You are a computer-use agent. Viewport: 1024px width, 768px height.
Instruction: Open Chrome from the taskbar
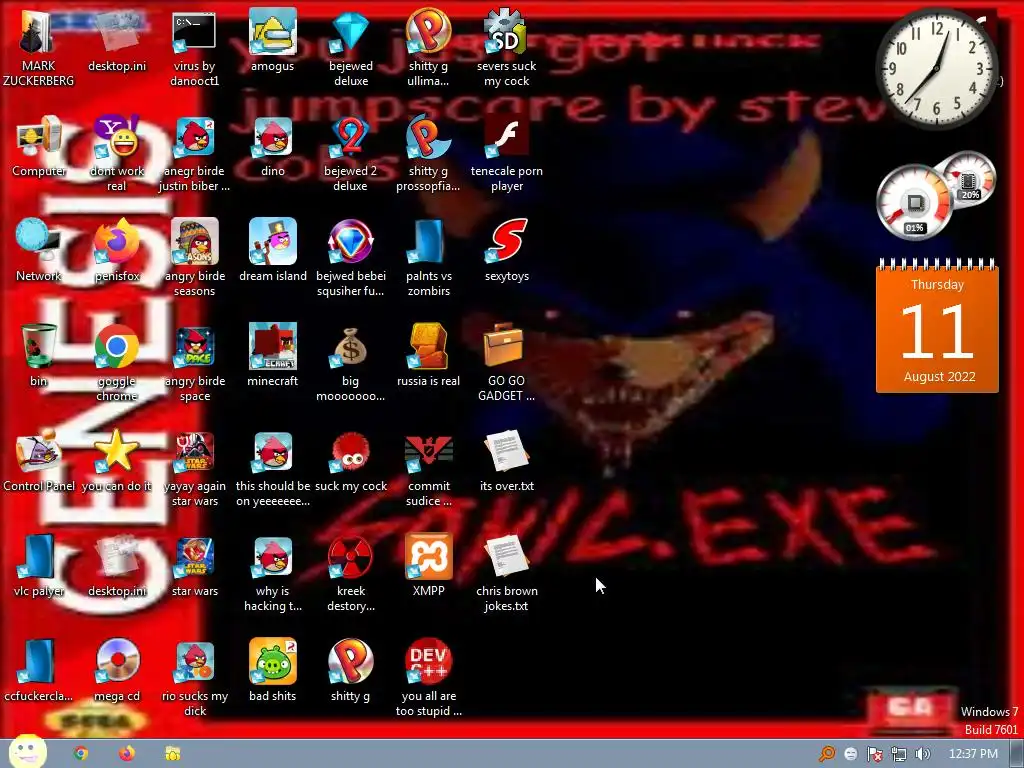pyautogui.click(x=81, y=754)
